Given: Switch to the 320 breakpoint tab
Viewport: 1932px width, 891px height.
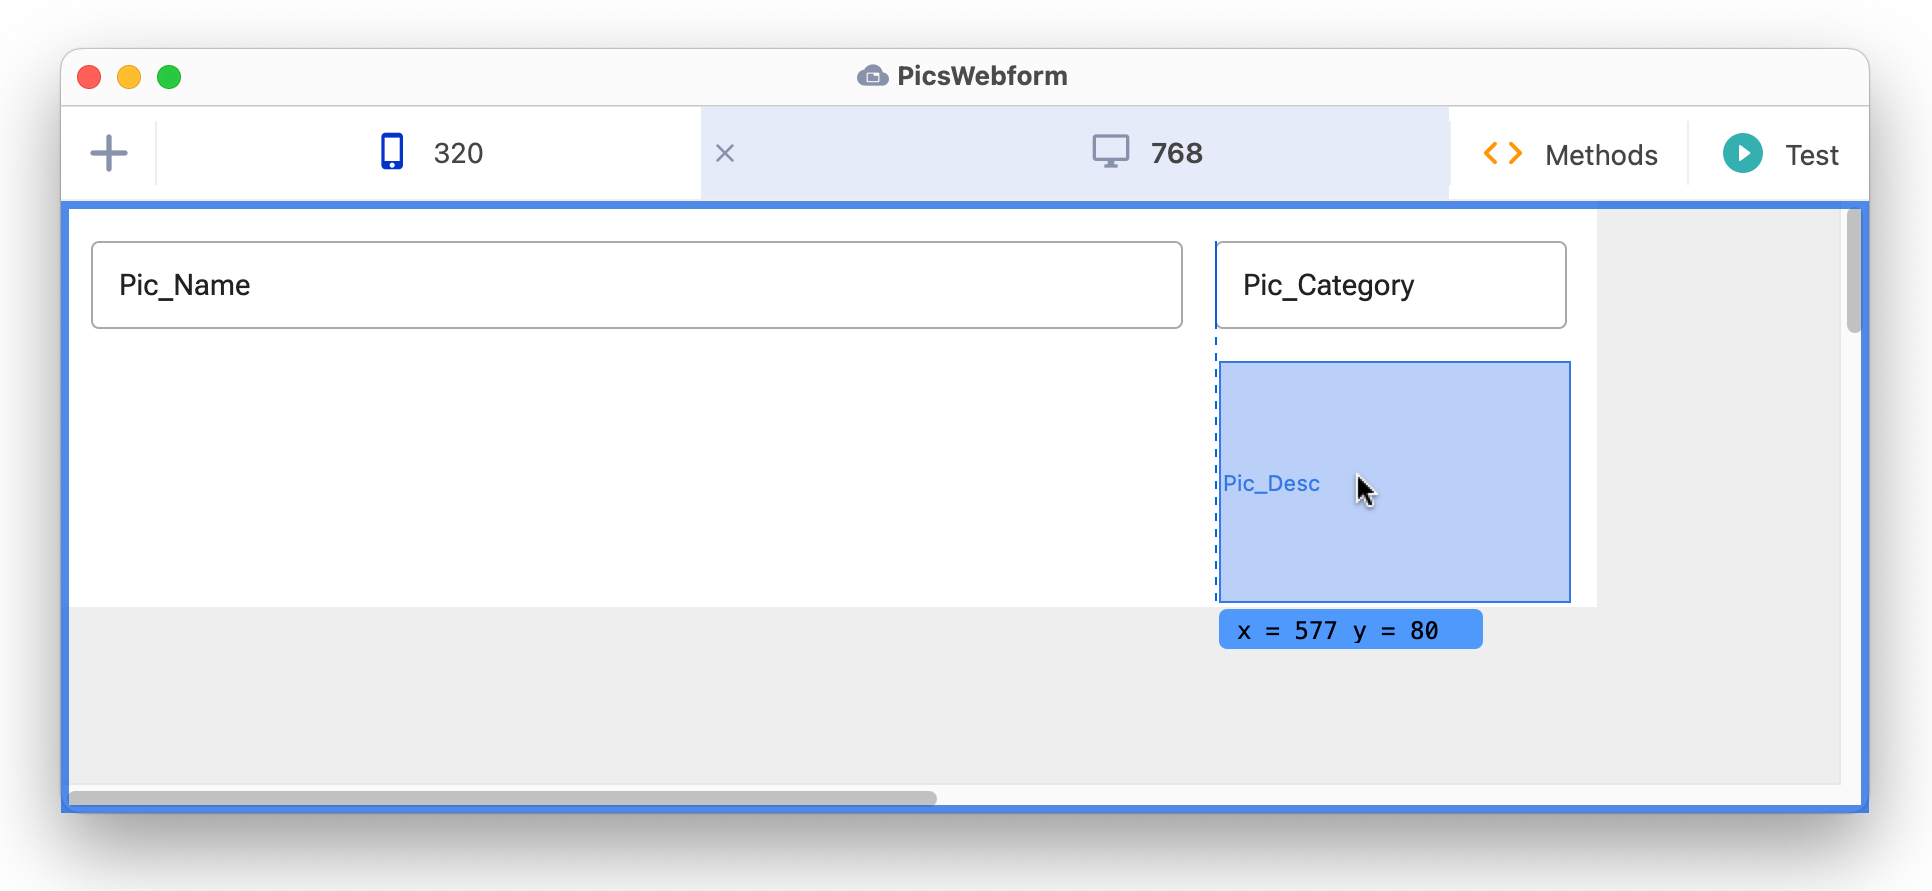Looking at the screenshot, I should (430, 153).
